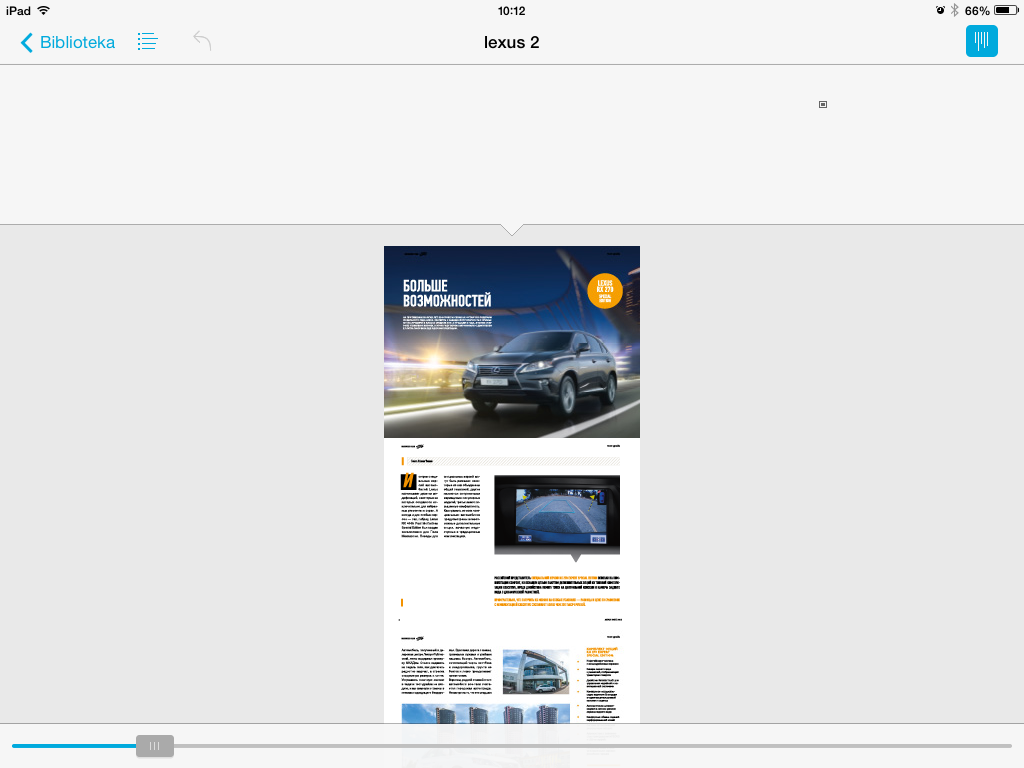The width and height of the screenshot is (1024, 768).
Task: Tap the Wi-Fi icon in status bar
Action: (x=44, y=10)
